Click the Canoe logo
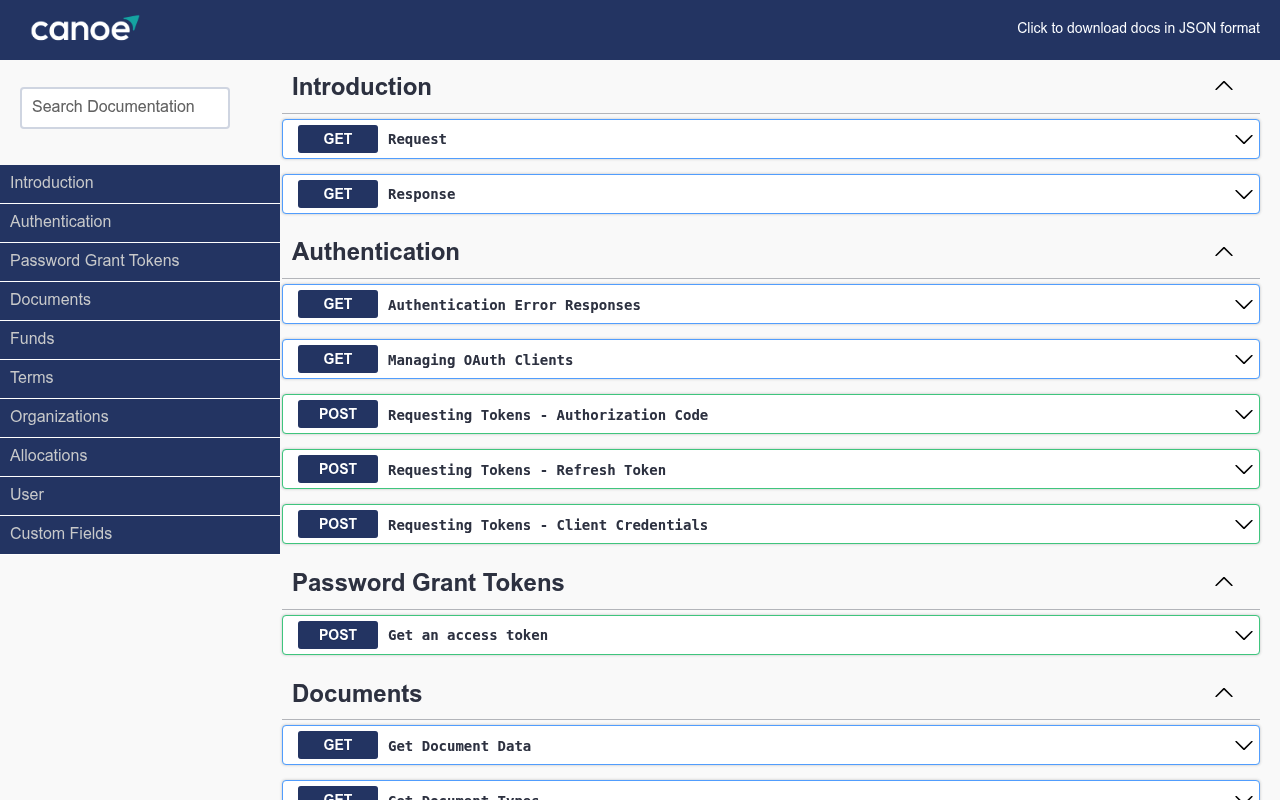Screen dimensions: 1280x800 coord(85,29)
